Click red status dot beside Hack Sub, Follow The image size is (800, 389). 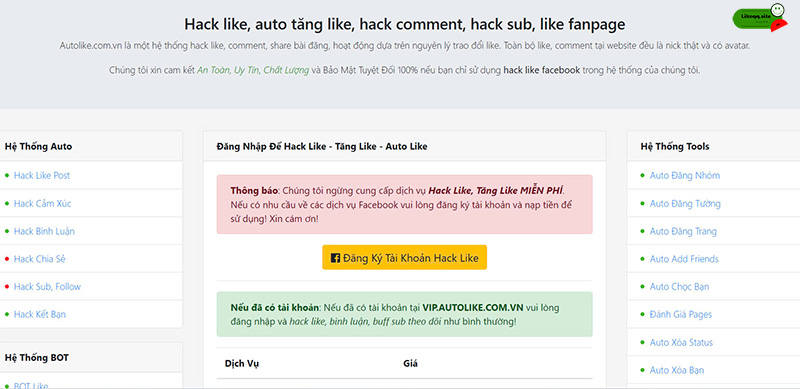click(7, 287)
